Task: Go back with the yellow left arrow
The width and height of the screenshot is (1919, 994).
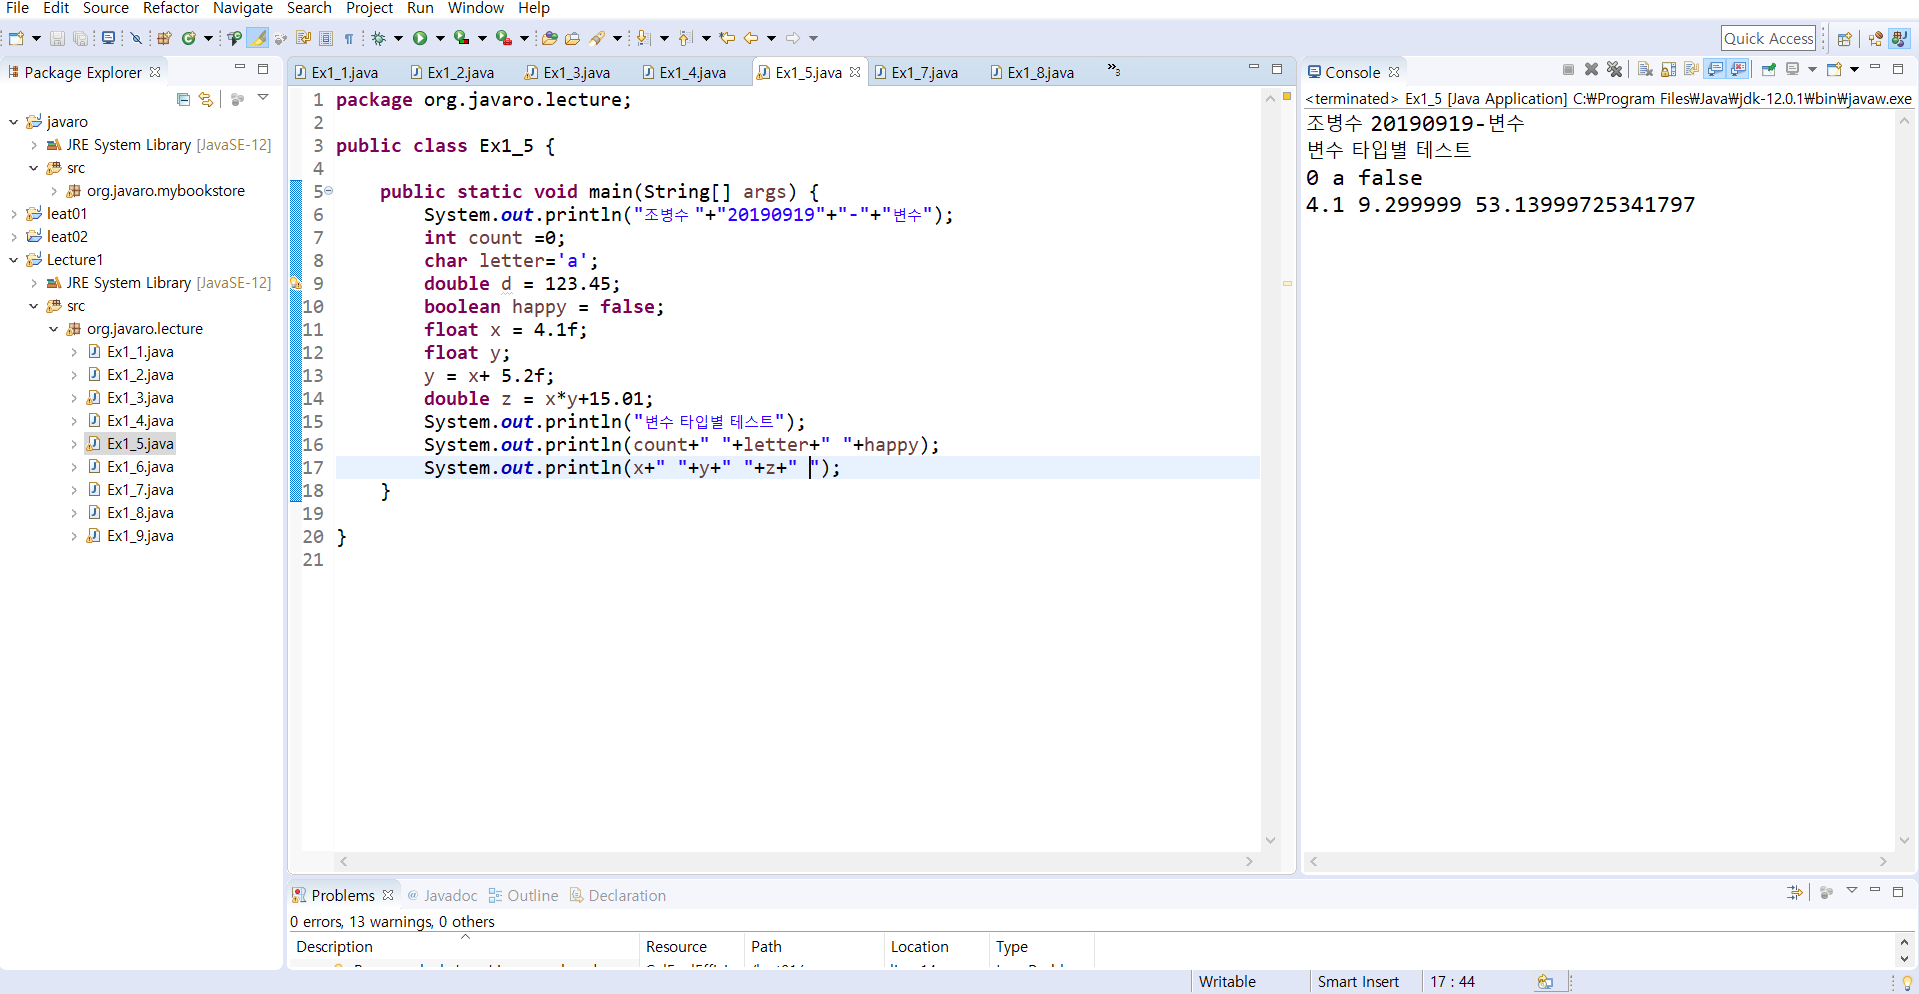Action: [751, 38]
